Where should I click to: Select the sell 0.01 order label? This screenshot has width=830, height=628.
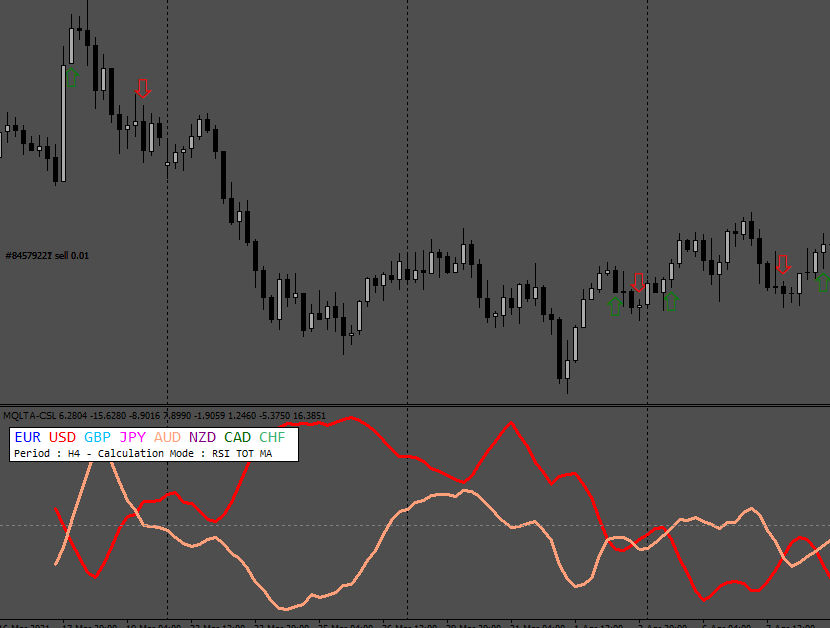[47, 256]
